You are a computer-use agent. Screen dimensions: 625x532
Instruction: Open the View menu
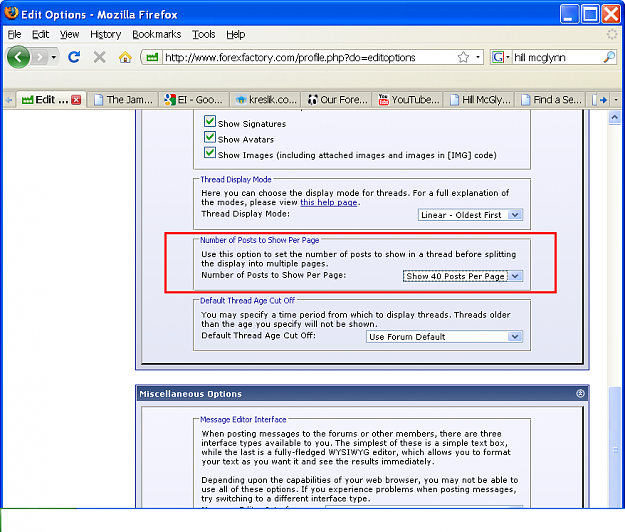[69, 35]
